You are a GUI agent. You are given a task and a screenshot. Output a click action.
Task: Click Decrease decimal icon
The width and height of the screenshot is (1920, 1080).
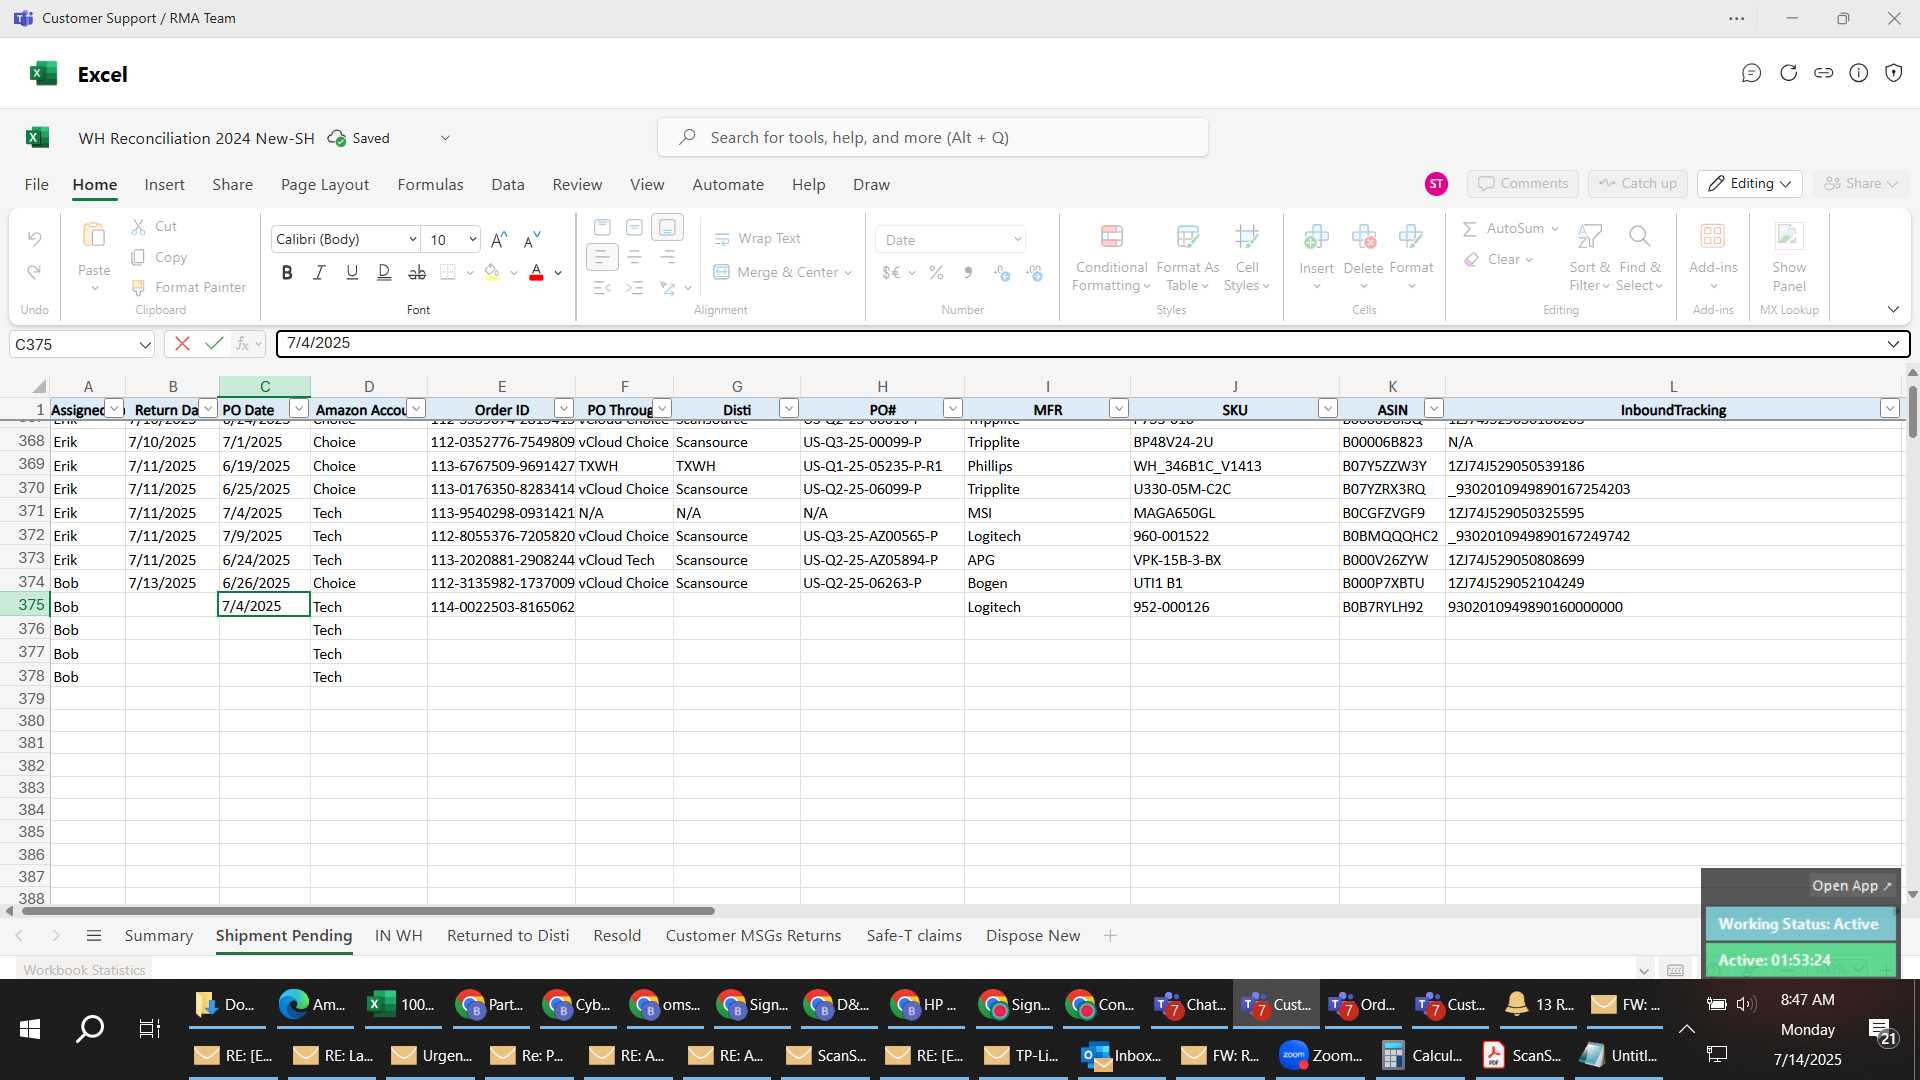pos(1035,272)
